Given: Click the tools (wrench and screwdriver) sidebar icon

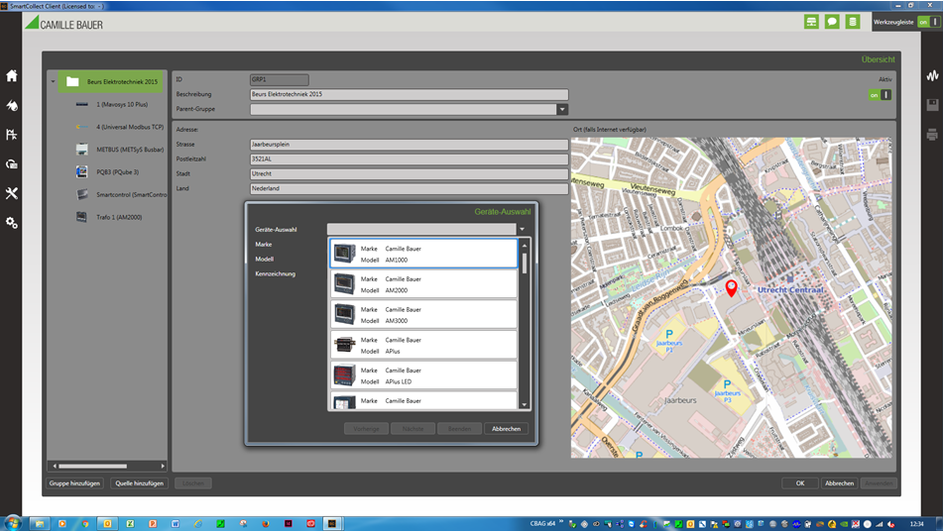Looking at the screenshot, I should pos(11,193).
